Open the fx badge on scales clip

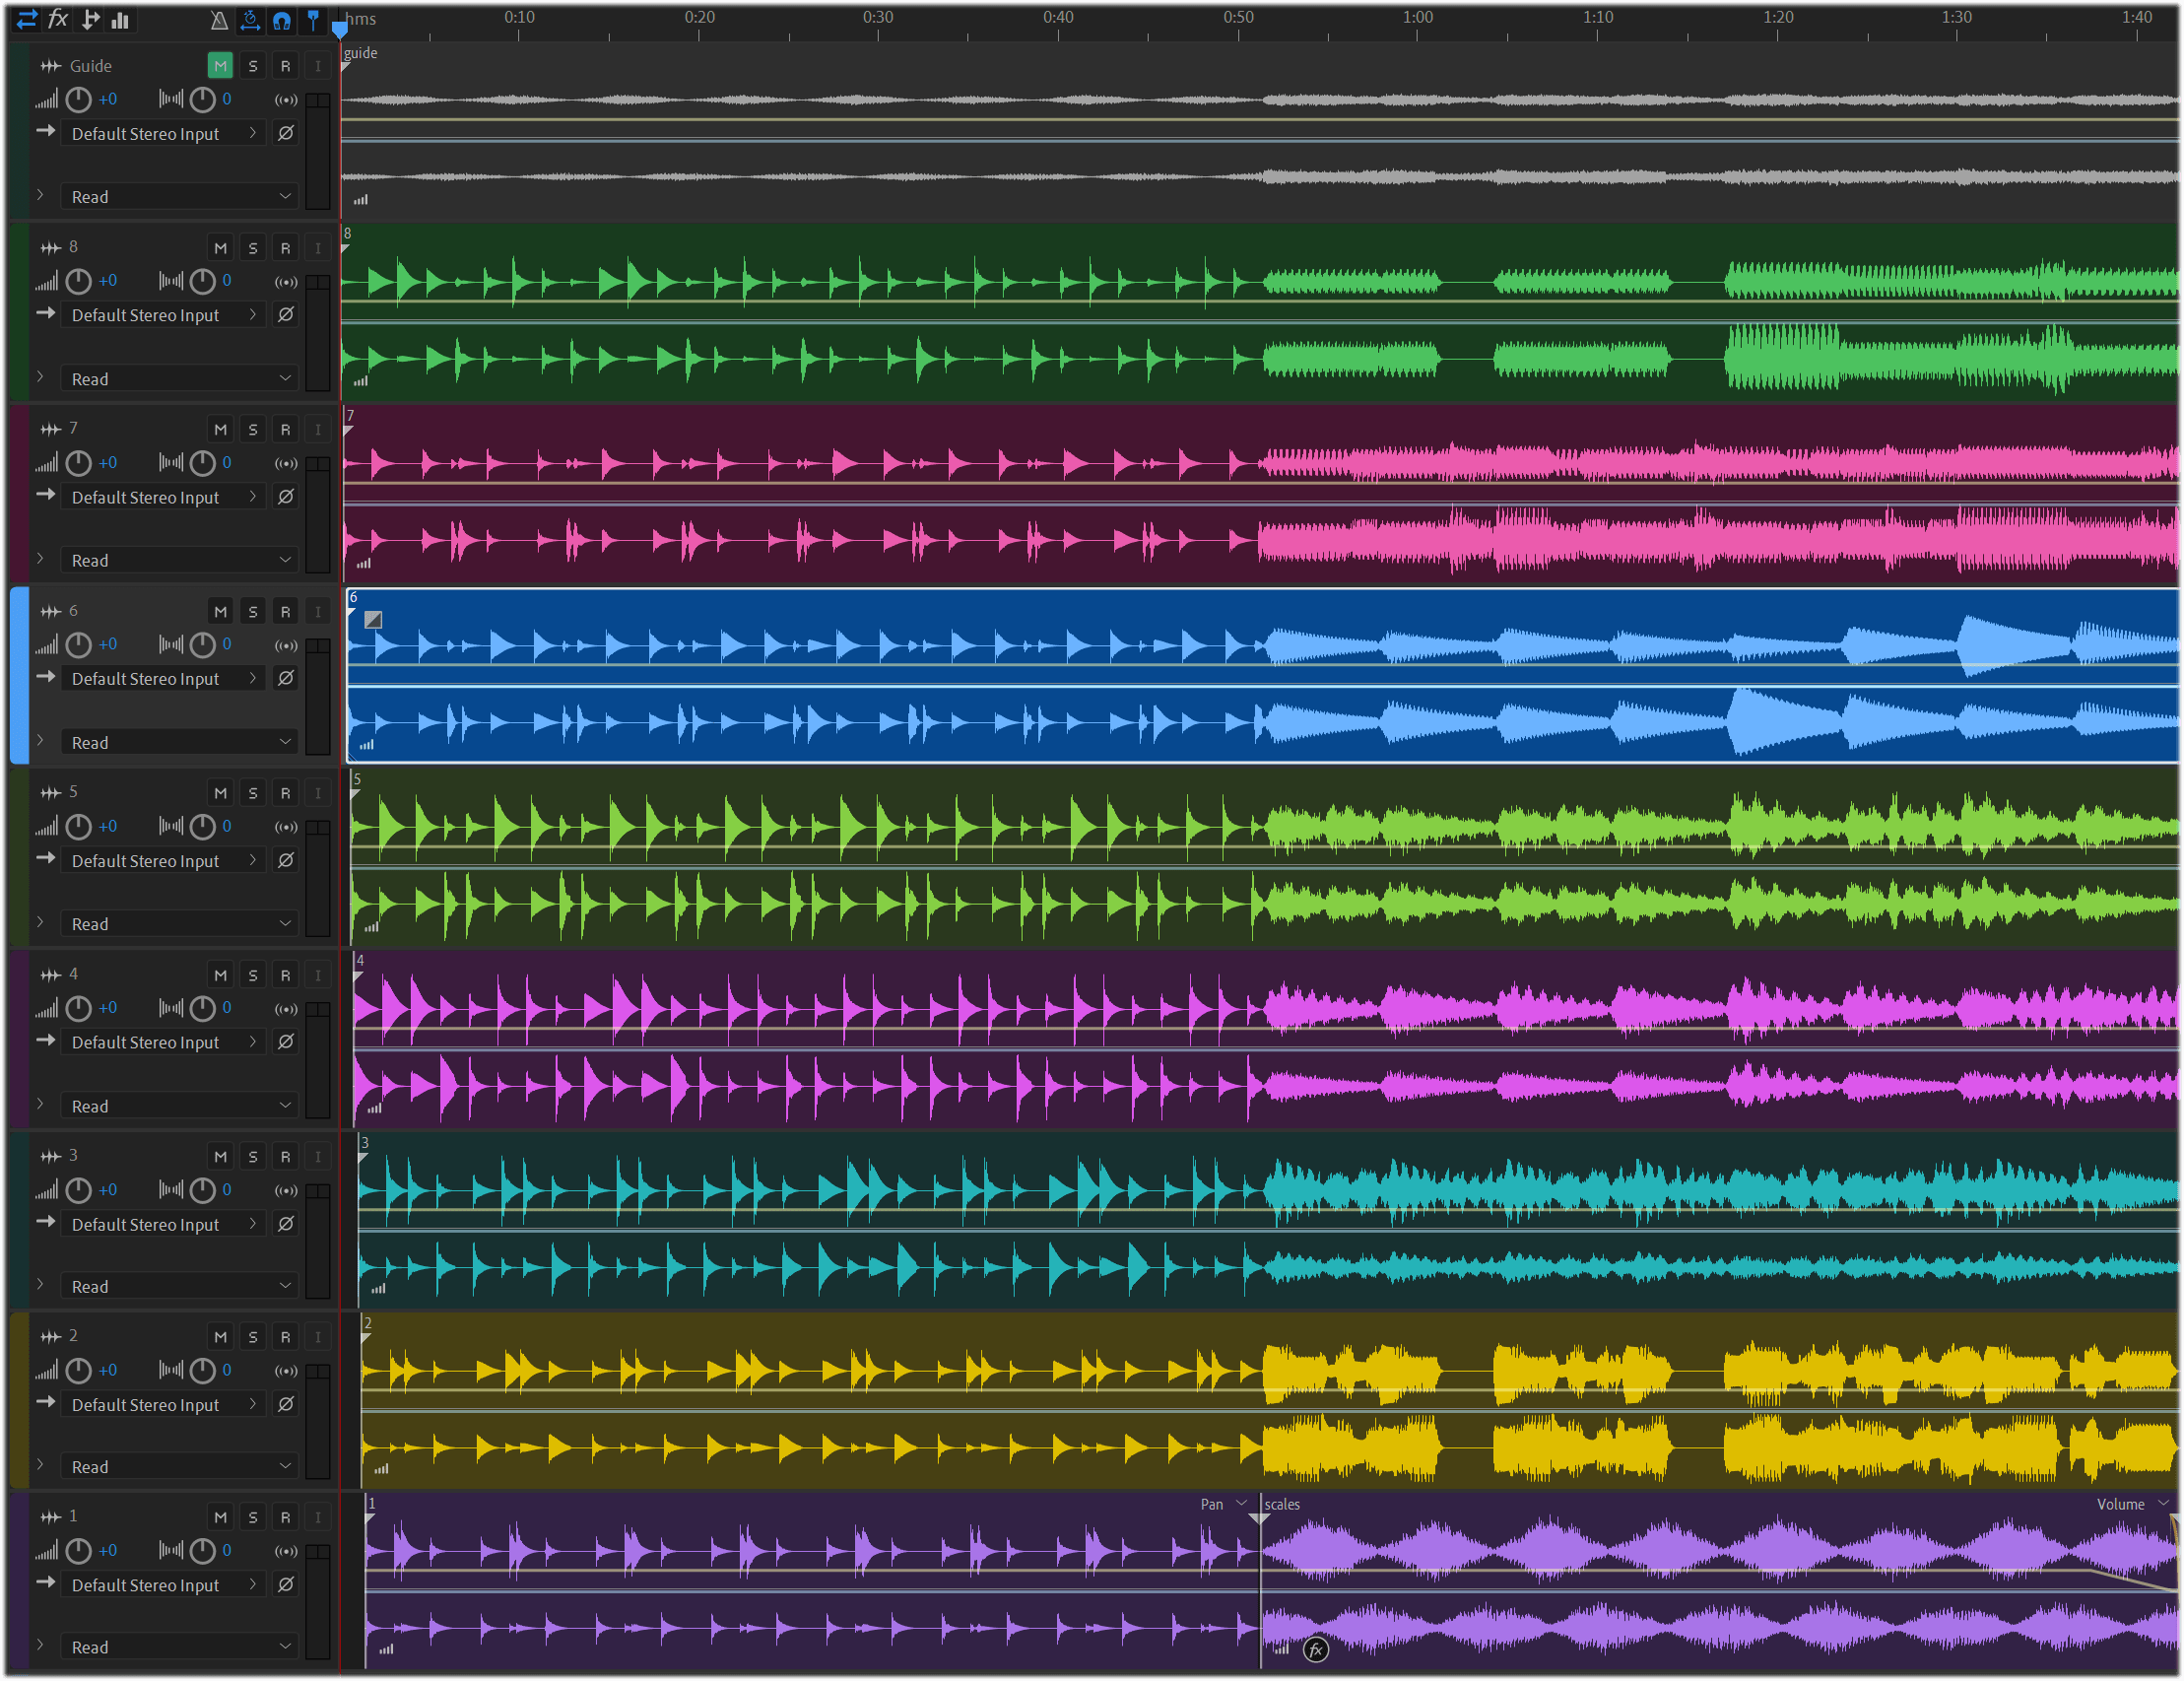(x=1316, y=1649)
